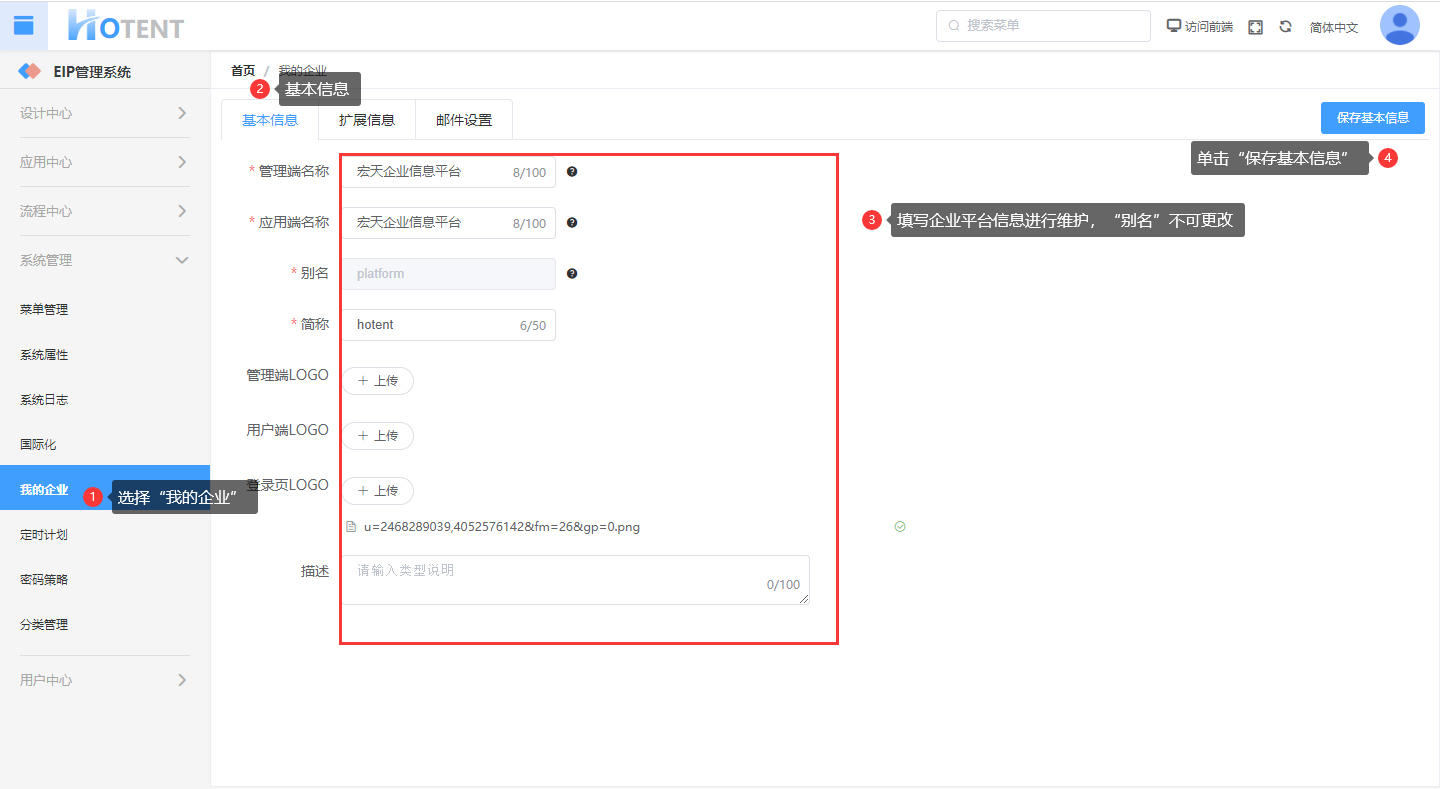Open 密码策略 in the sidebar
This screenshot has height=789, width=1440.
105,580
